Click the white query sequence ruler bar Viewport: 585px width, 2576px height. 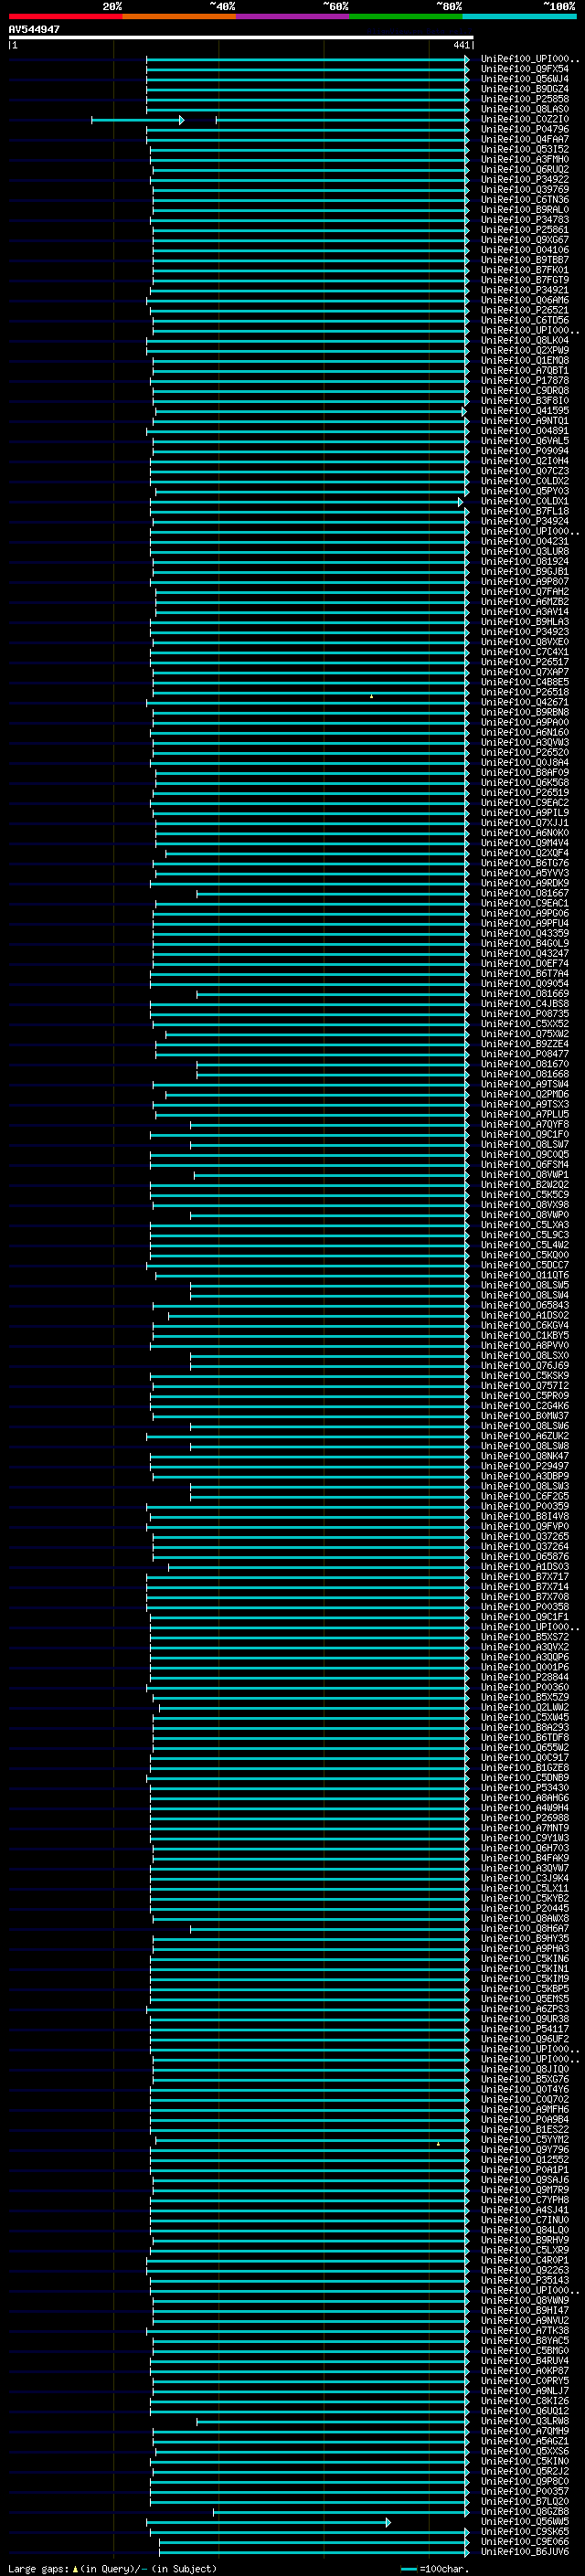point(241,38)
